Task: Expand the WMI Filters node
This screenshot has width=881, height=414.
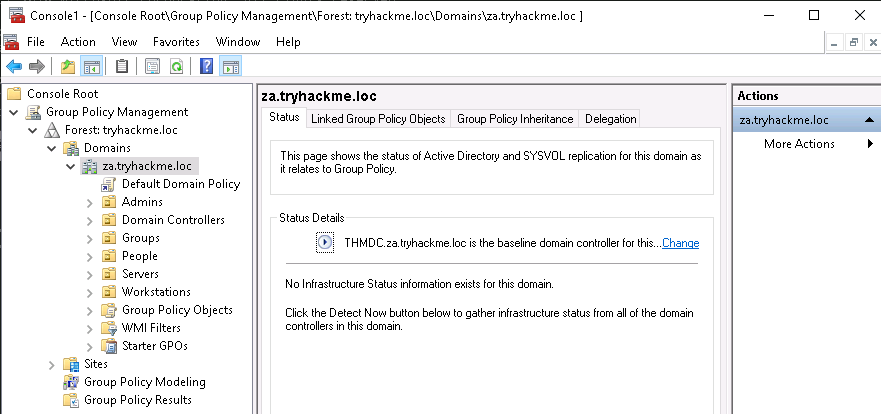Action: 90,328
